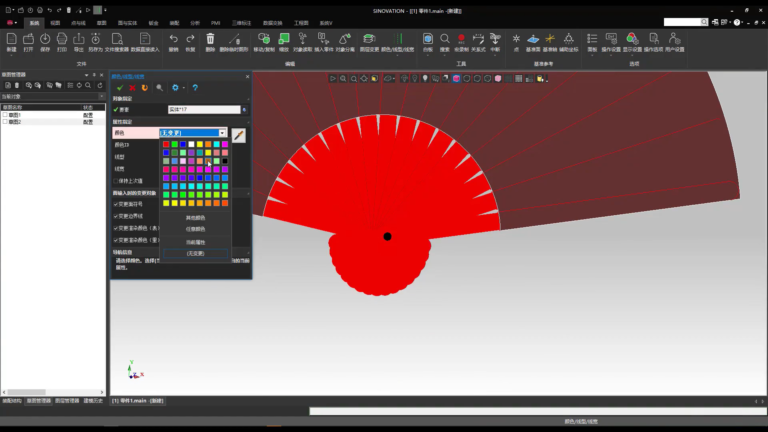Click the green scale tool icon
This screenshot has height=432, width=768.
click(x=284, y=39)
